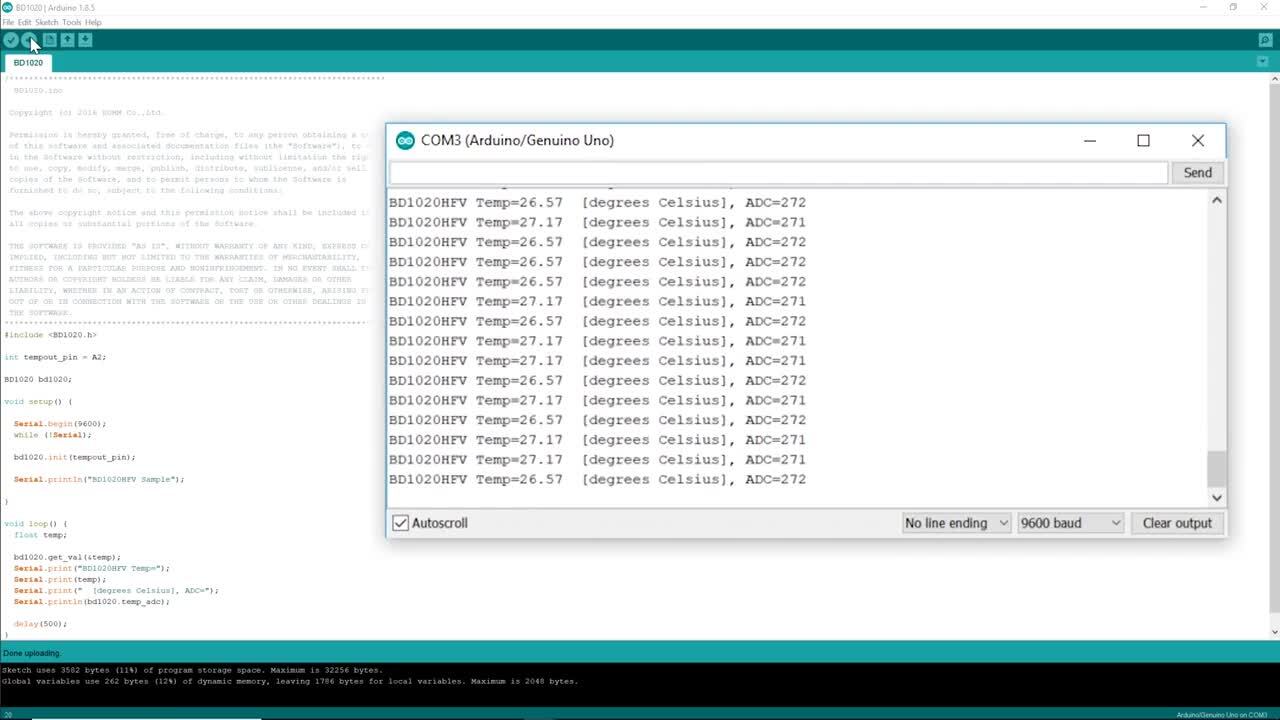Click the serial monitor scrollbar thumb
Viewport: 1280px width, 720px height.
point(1217,468)
